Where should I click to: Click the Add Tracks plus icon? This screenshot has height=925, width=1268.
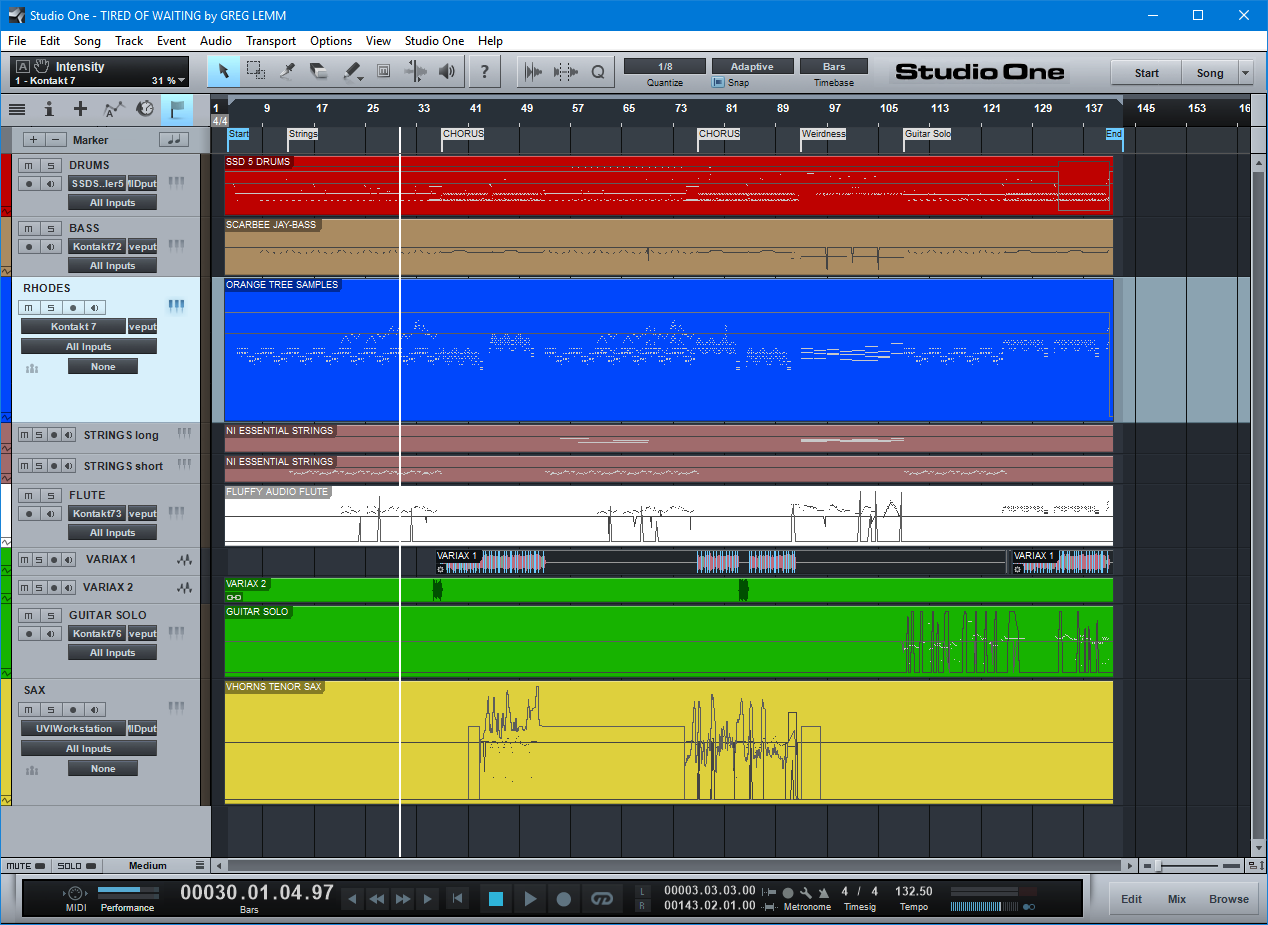coord(81,109)
